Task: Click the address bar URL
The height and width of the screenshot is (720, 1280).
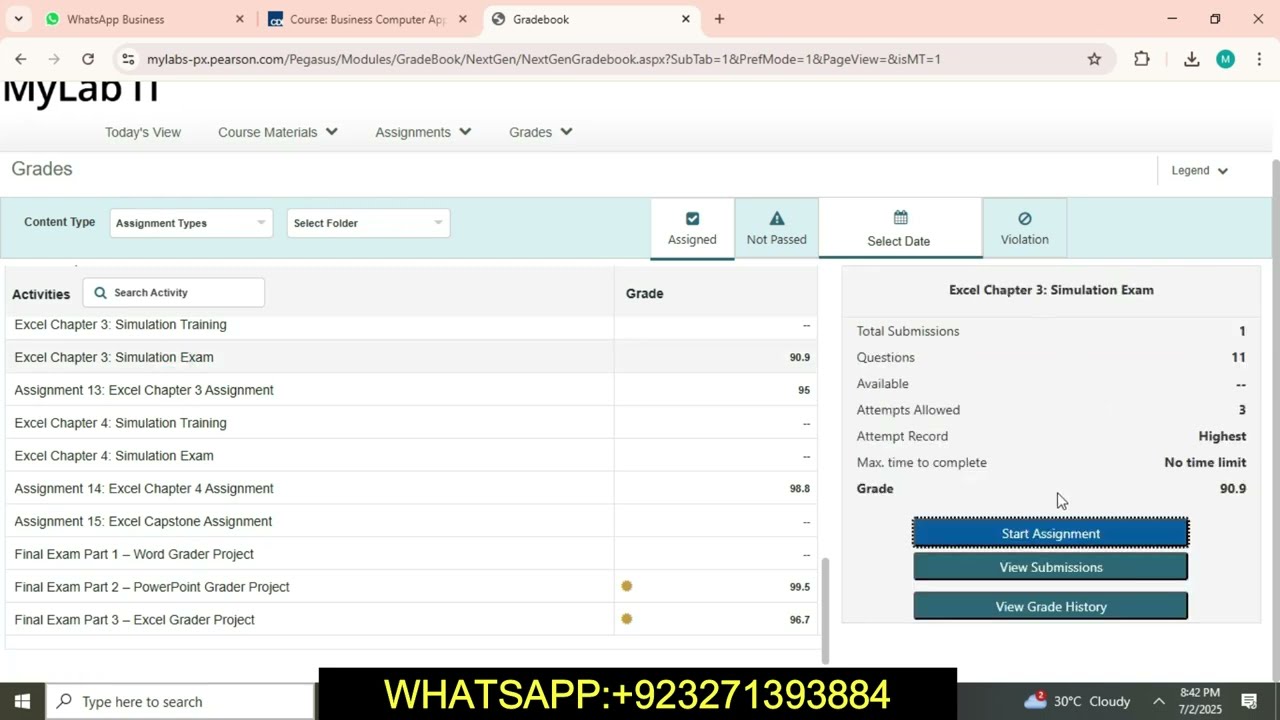Action: pyautogui.click(x=543, y=59)
